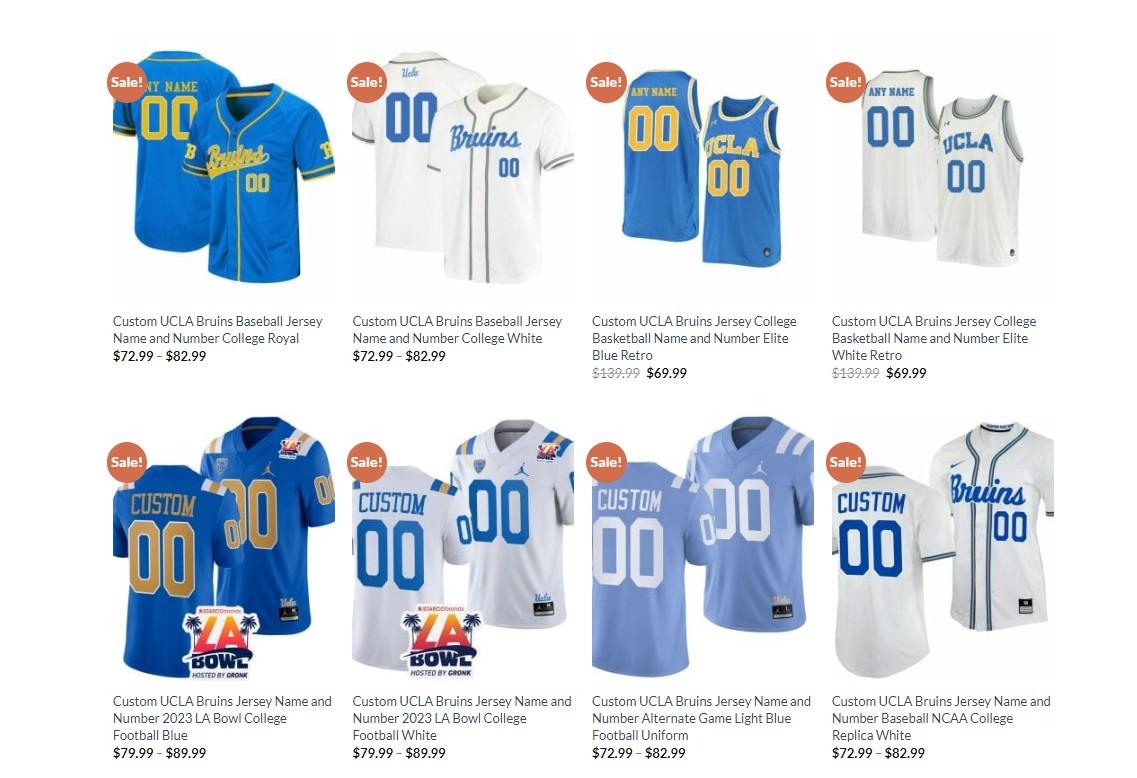Click Sale badge on LA Bowl Football White
The height and width of the screenshot is (778, 1137).
367,462
